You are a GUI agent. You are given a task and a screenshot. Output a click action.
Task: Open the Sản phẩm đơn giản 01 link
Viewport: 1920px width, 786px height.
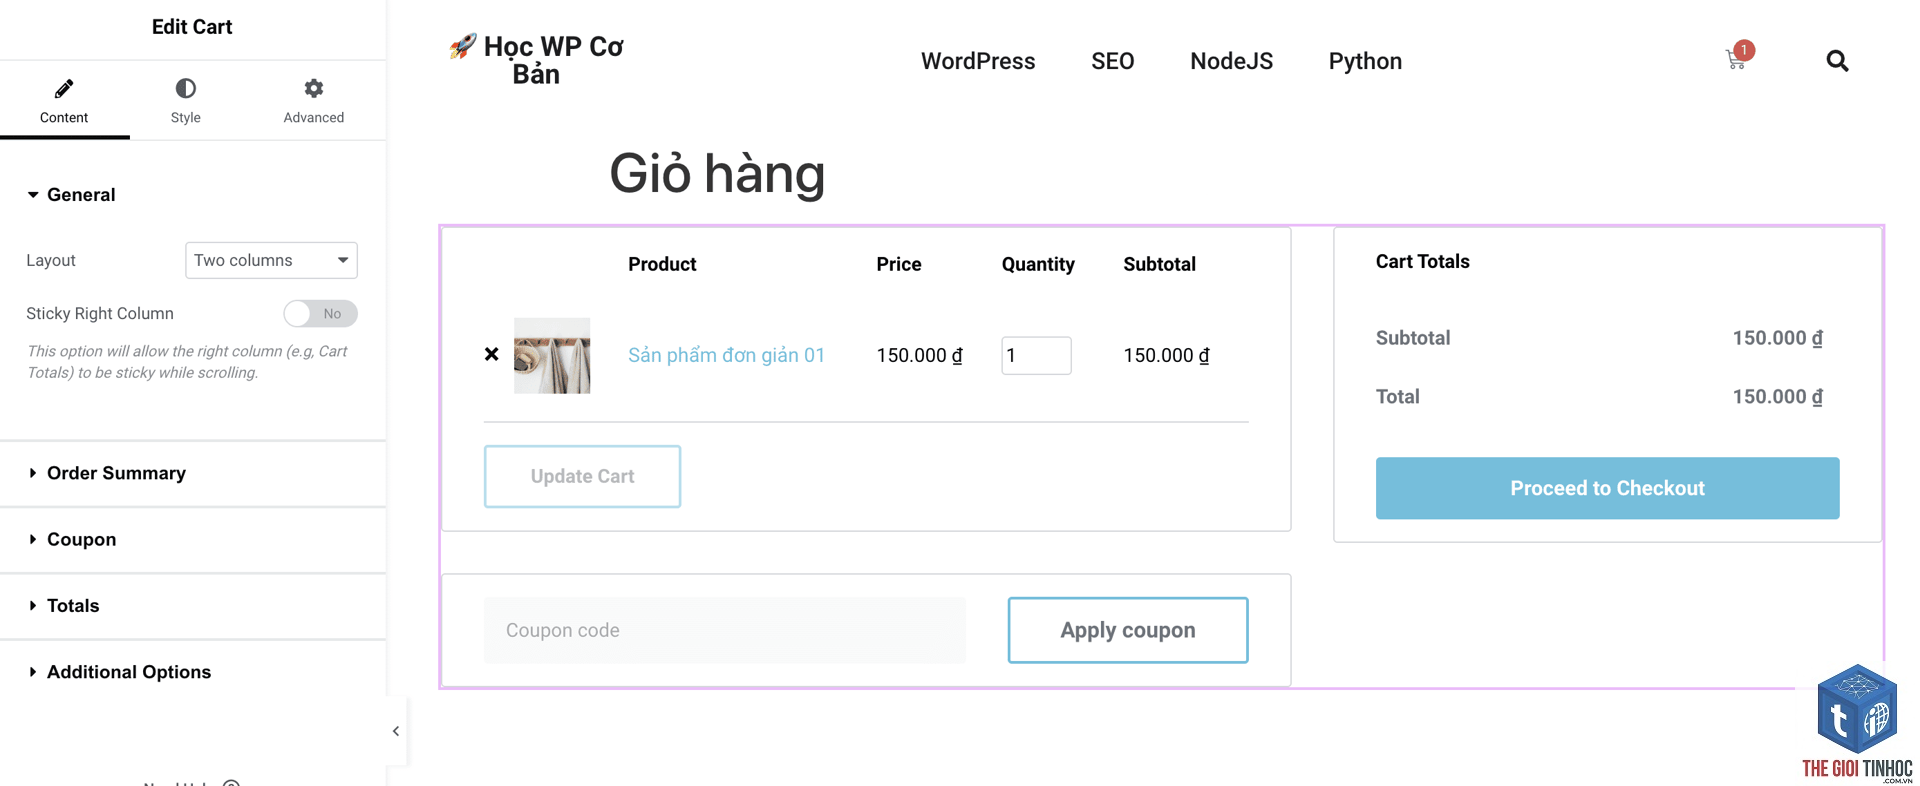[726, 355]
